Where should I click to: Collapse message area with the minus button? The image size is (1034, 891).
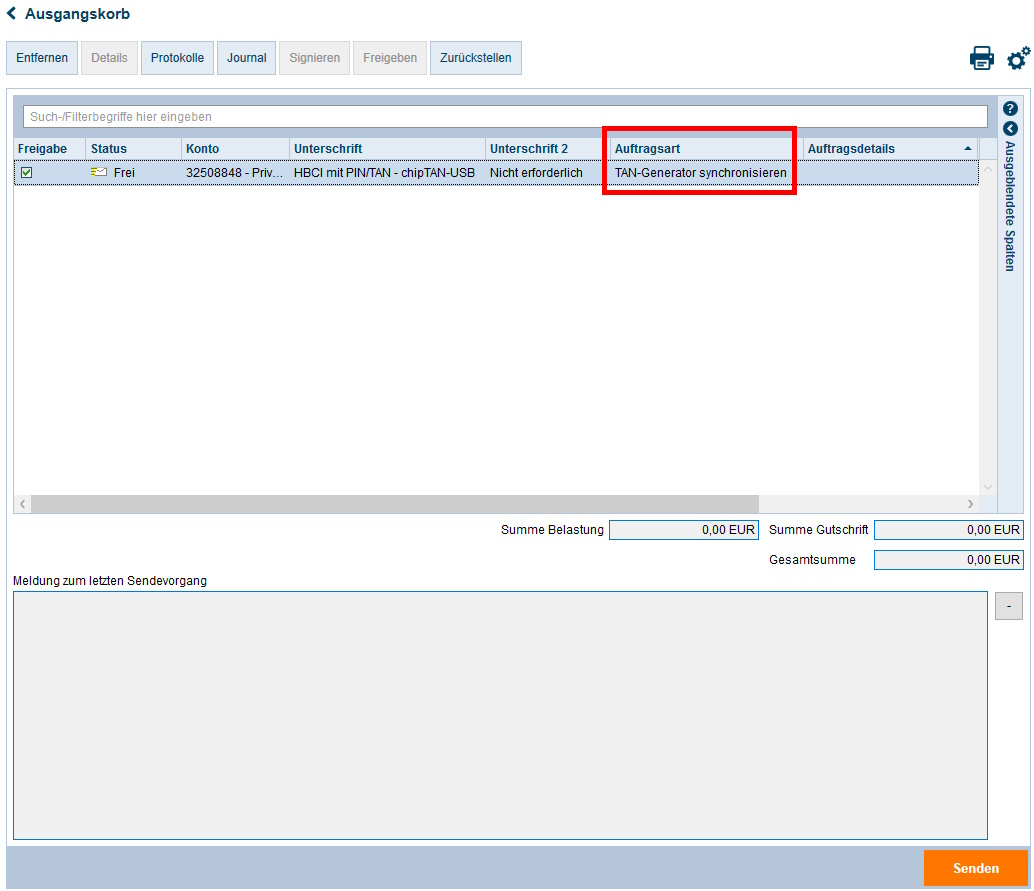[1008, 606]
